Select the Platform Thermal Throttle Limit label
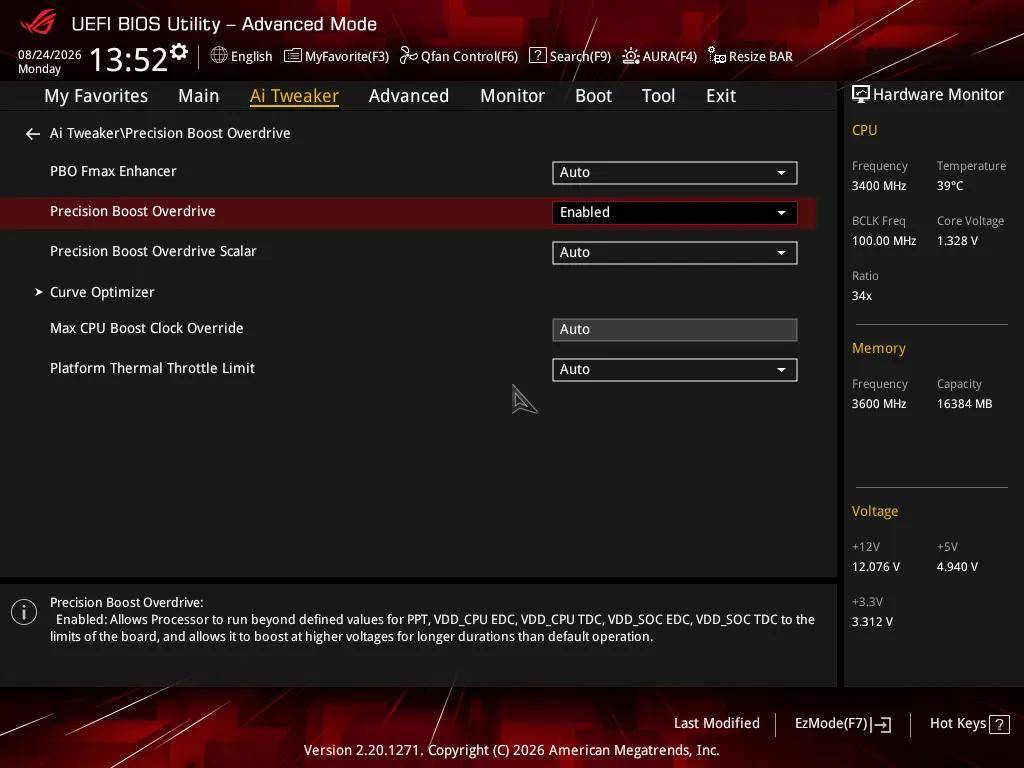The image size is (1024, 768). [x=152, y=368]
